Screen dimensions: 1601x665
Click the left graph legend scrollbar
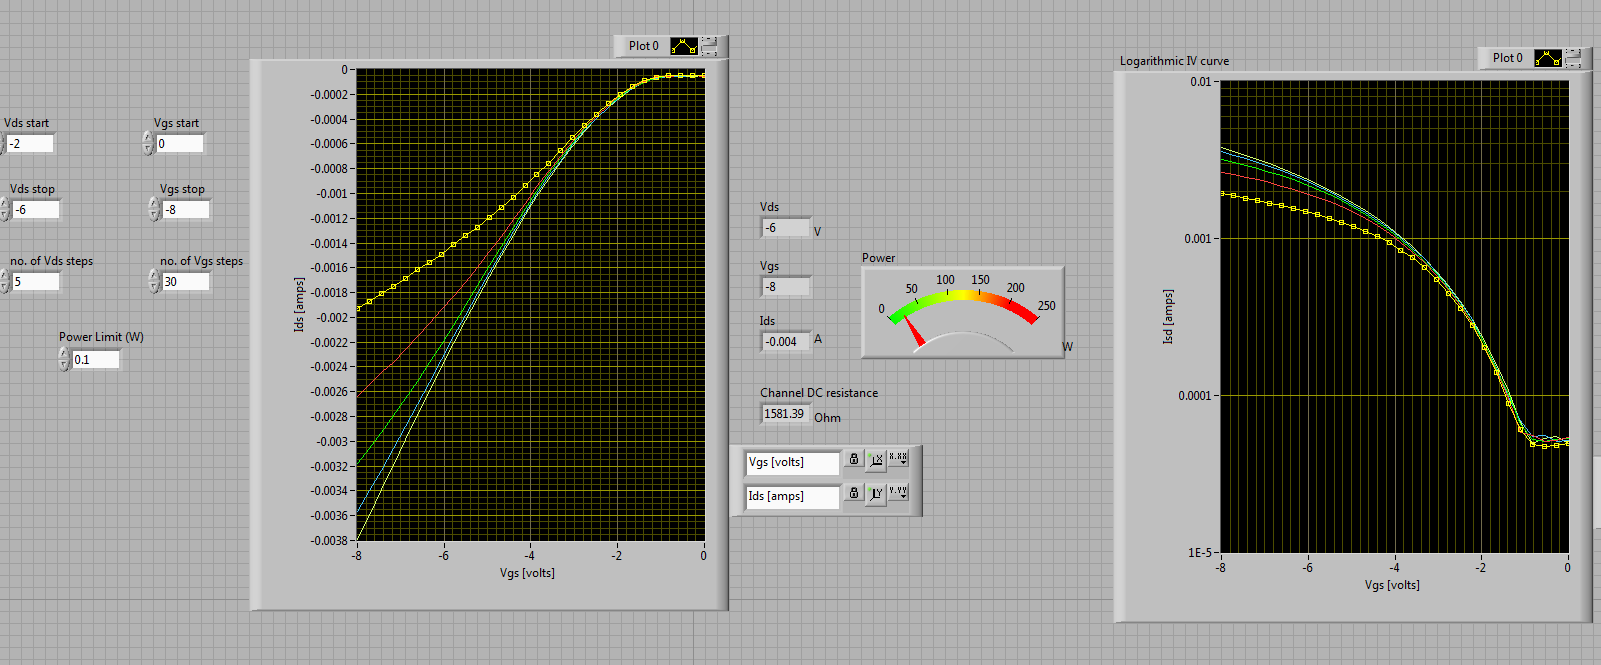click(709, 46)
